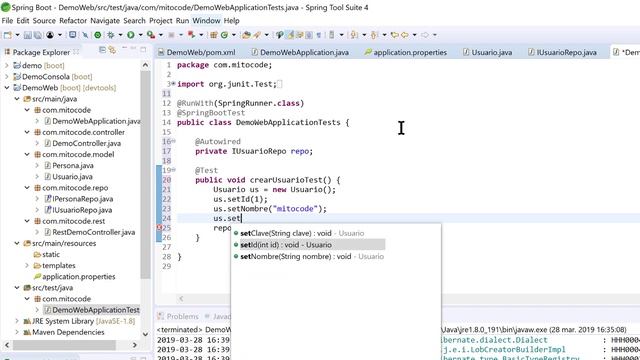Click the Debug bug toolbar icon
This screenshot has height=360, width=640.
click(111, 35)
